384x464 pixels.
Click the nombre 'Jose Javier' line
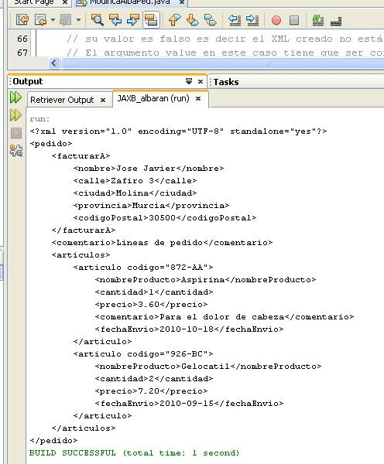point(149,168)
